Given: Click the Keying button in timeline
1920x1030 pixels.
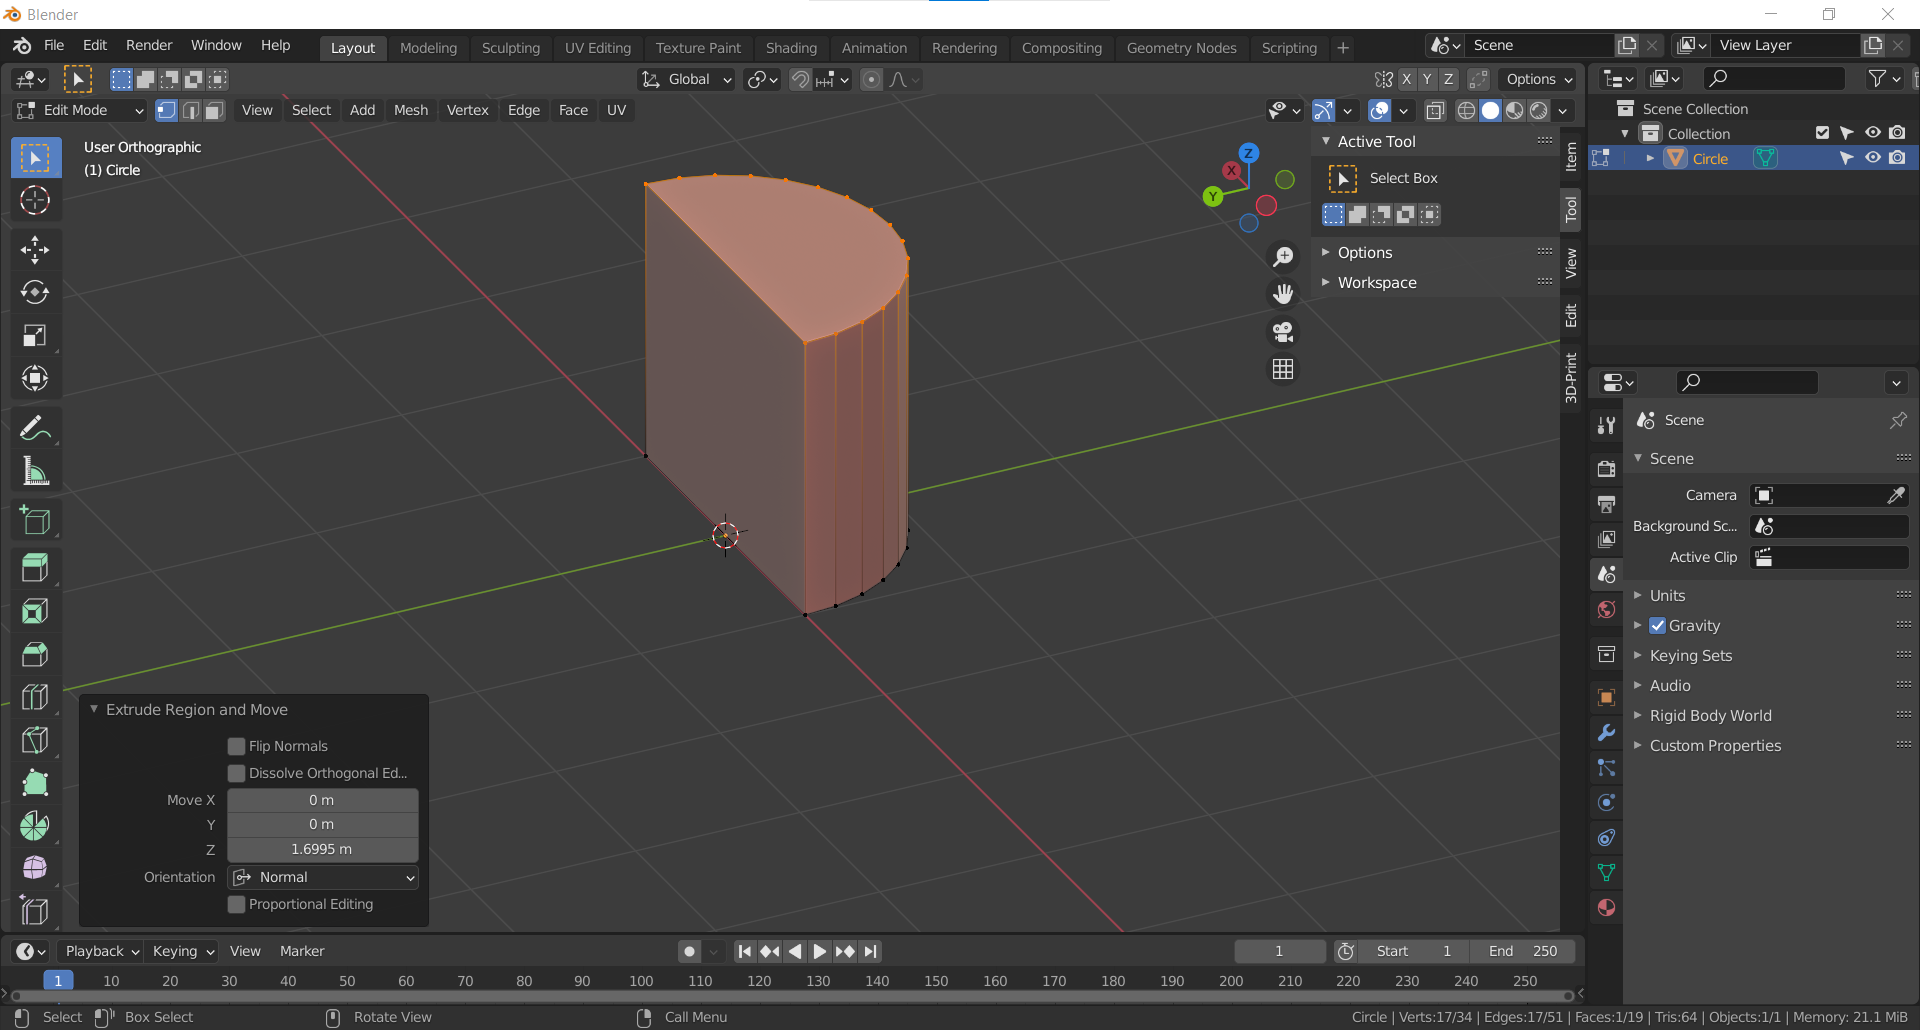Looking at the screenshot, I should (183, 951).
